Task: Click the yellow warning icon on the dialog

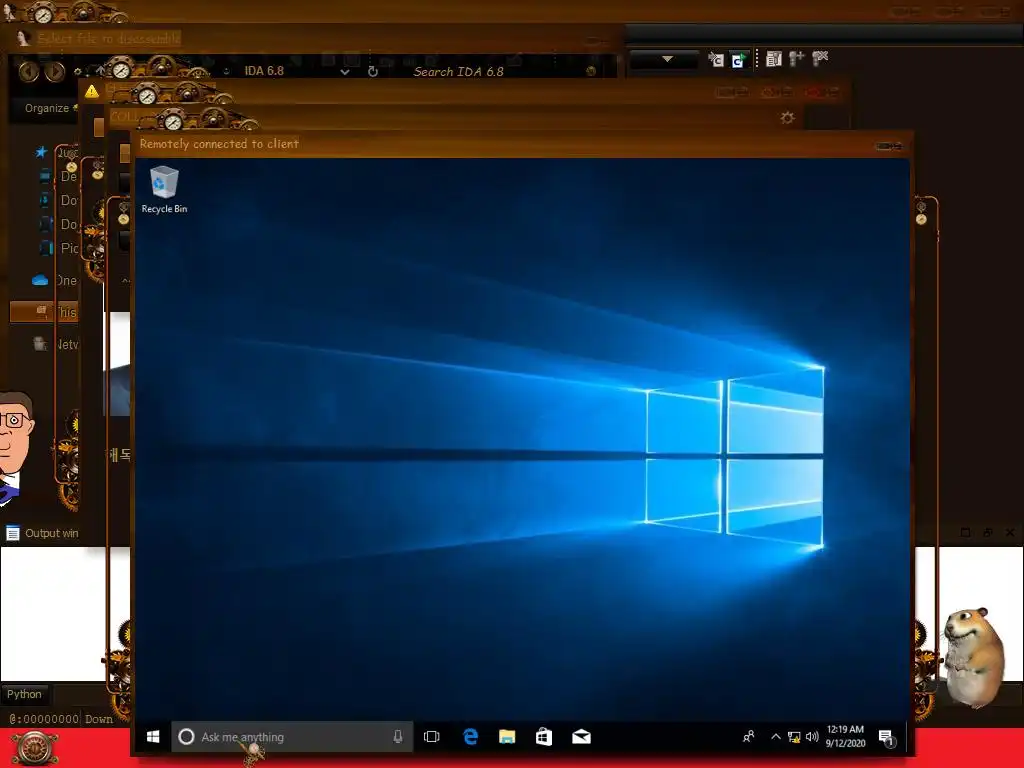Action: point(91,91)
